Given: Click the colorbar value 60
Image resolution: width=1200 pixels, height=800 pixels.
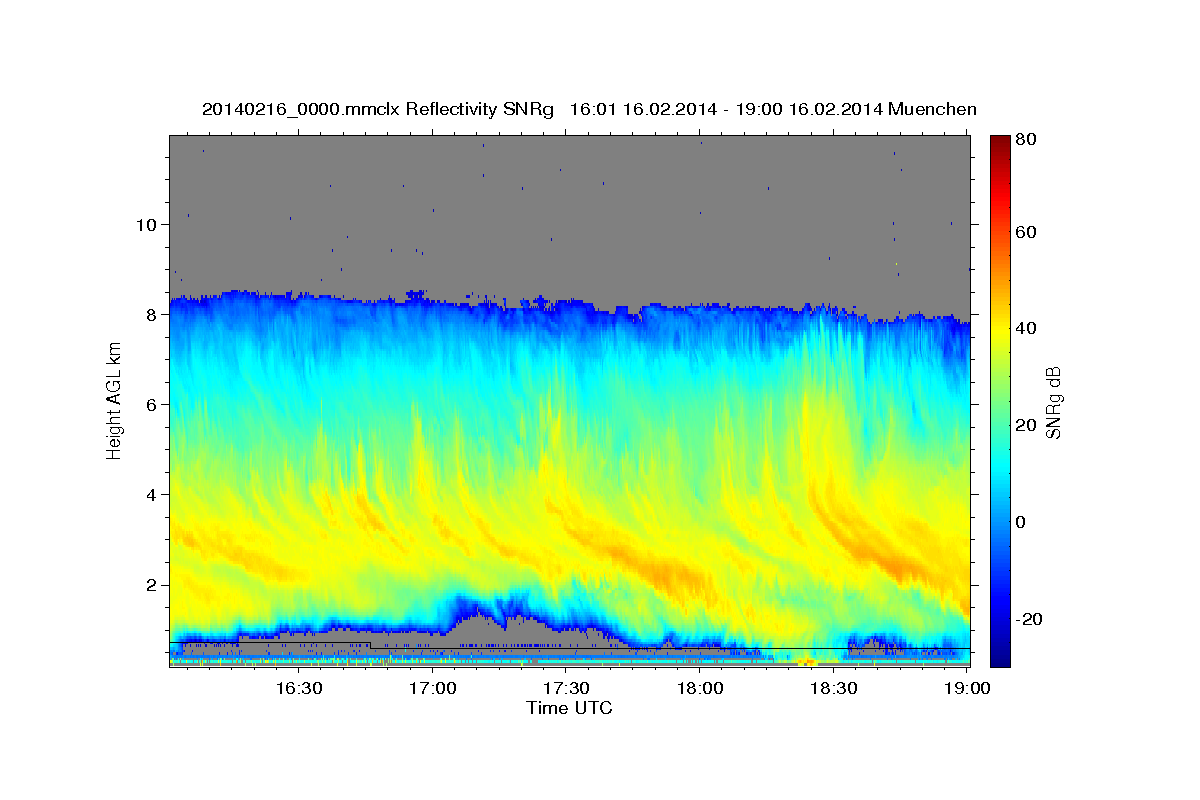Looking at the screenshot, I should (1028, 232).
